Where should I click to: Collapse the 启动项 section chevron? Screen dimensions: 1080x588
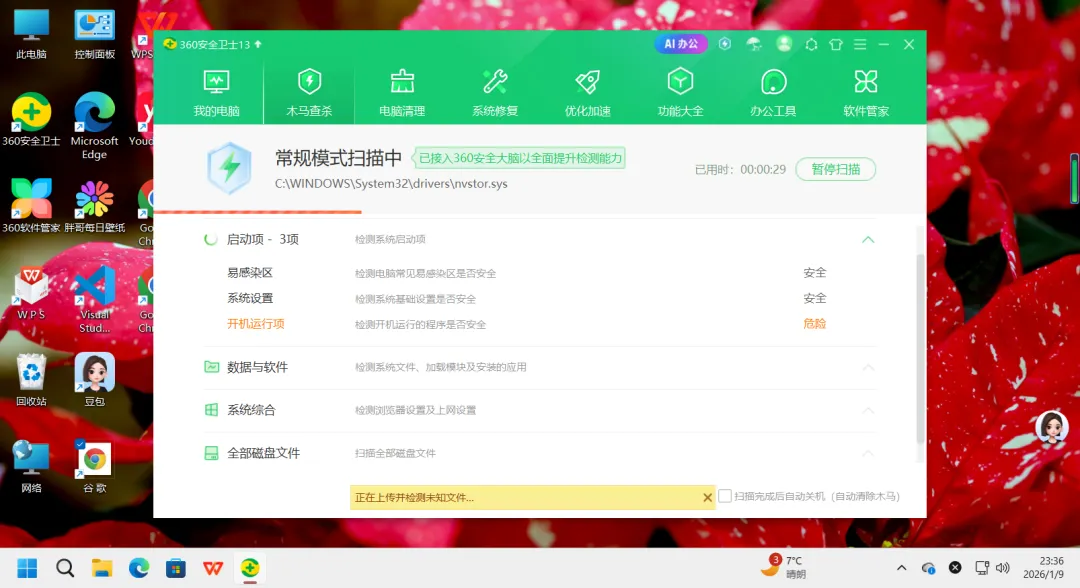click(868, 240)
